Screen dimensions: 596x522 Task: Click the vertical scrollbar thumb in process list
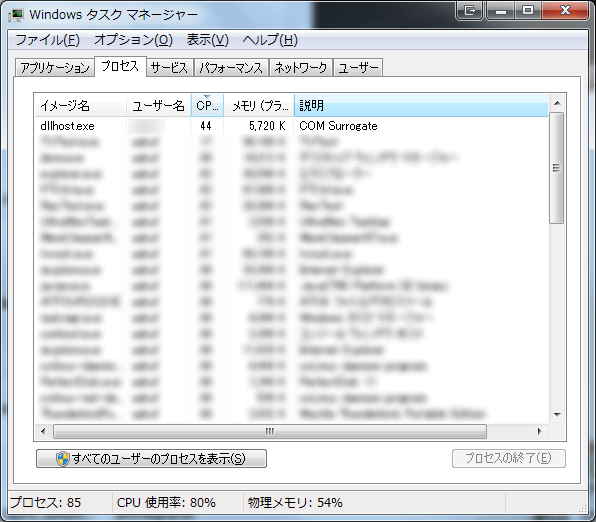pos(557,168)
